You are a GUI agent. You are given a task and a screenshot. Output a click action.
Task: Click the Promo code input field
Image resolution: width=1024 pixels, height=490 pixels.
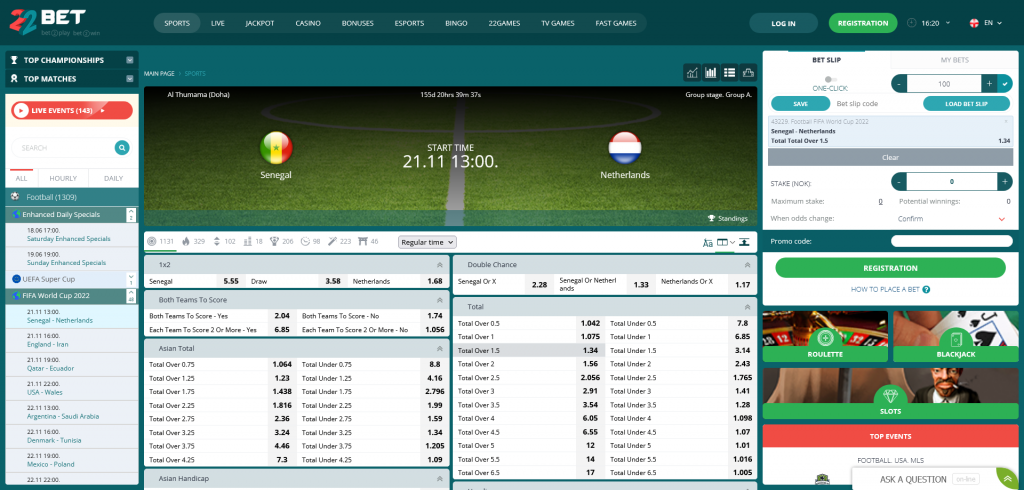(952, 241)
